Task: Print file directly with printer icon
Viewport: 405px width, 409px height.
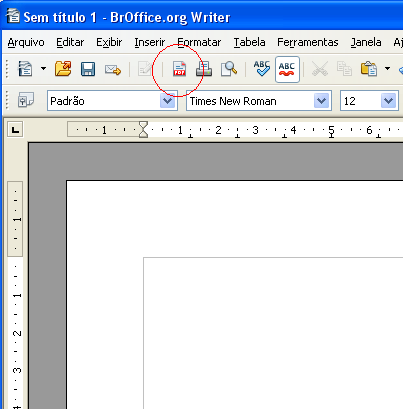Action: click(204, 69)
